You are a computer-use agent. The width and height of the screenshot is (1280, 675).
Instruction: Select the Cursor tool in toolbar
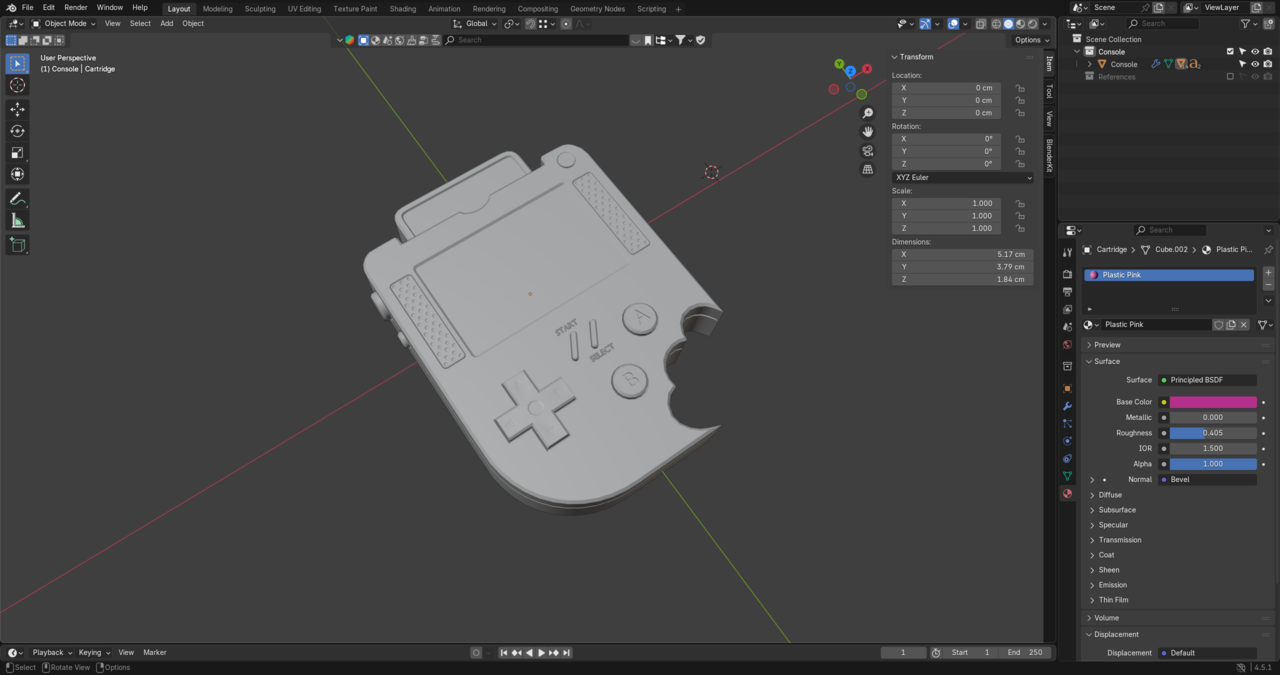[17, 86]
